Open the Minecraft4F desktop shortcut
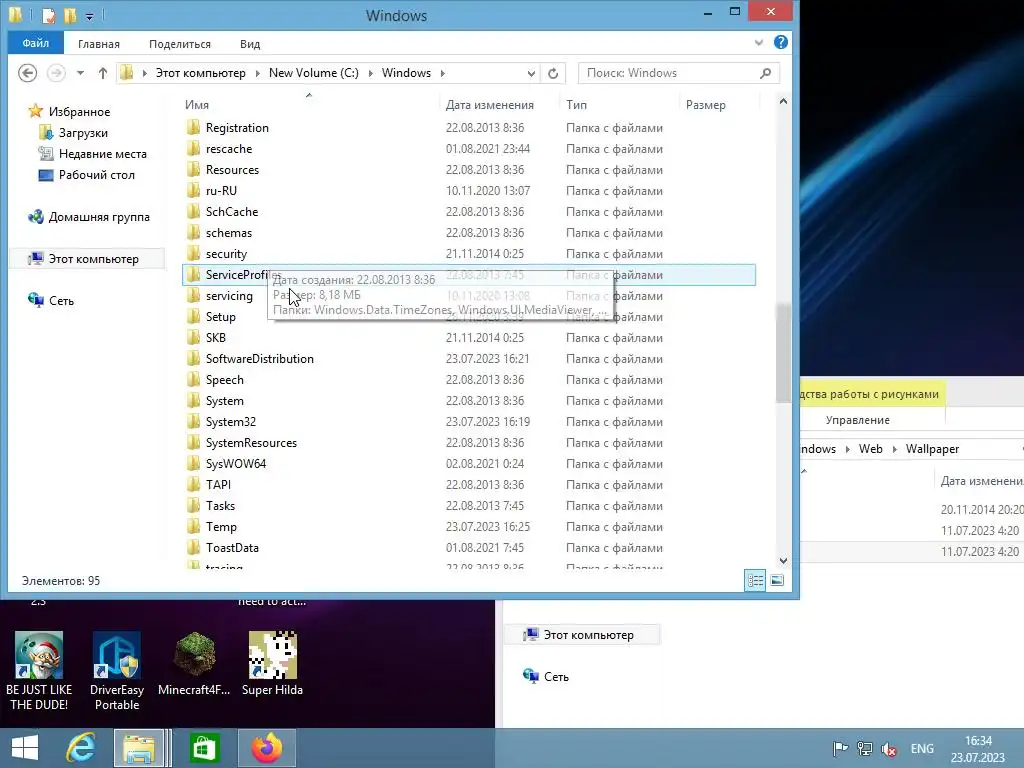This screenshot has height=768, width=1024. [194, 664]
